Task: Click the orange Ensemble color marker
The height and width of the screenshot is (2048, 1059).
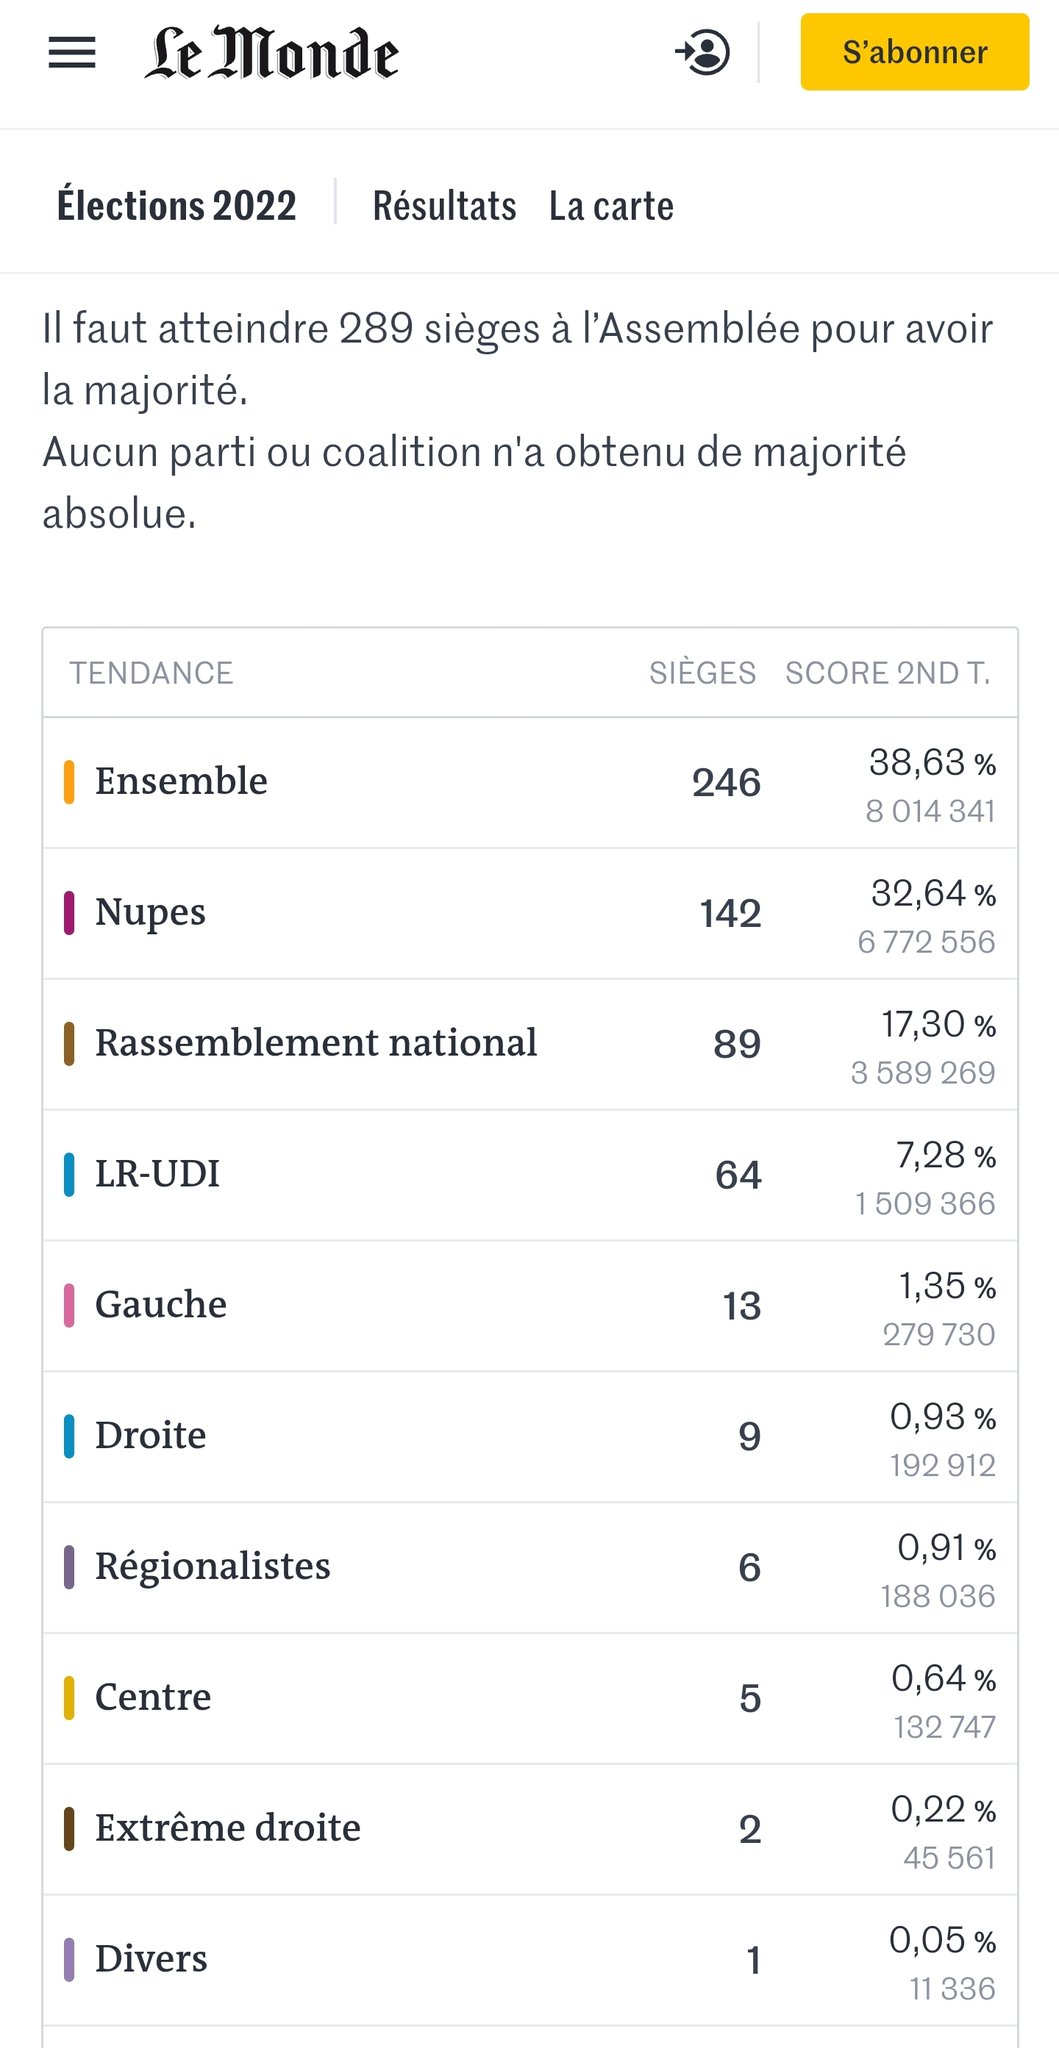Action: tap(69, 782)
